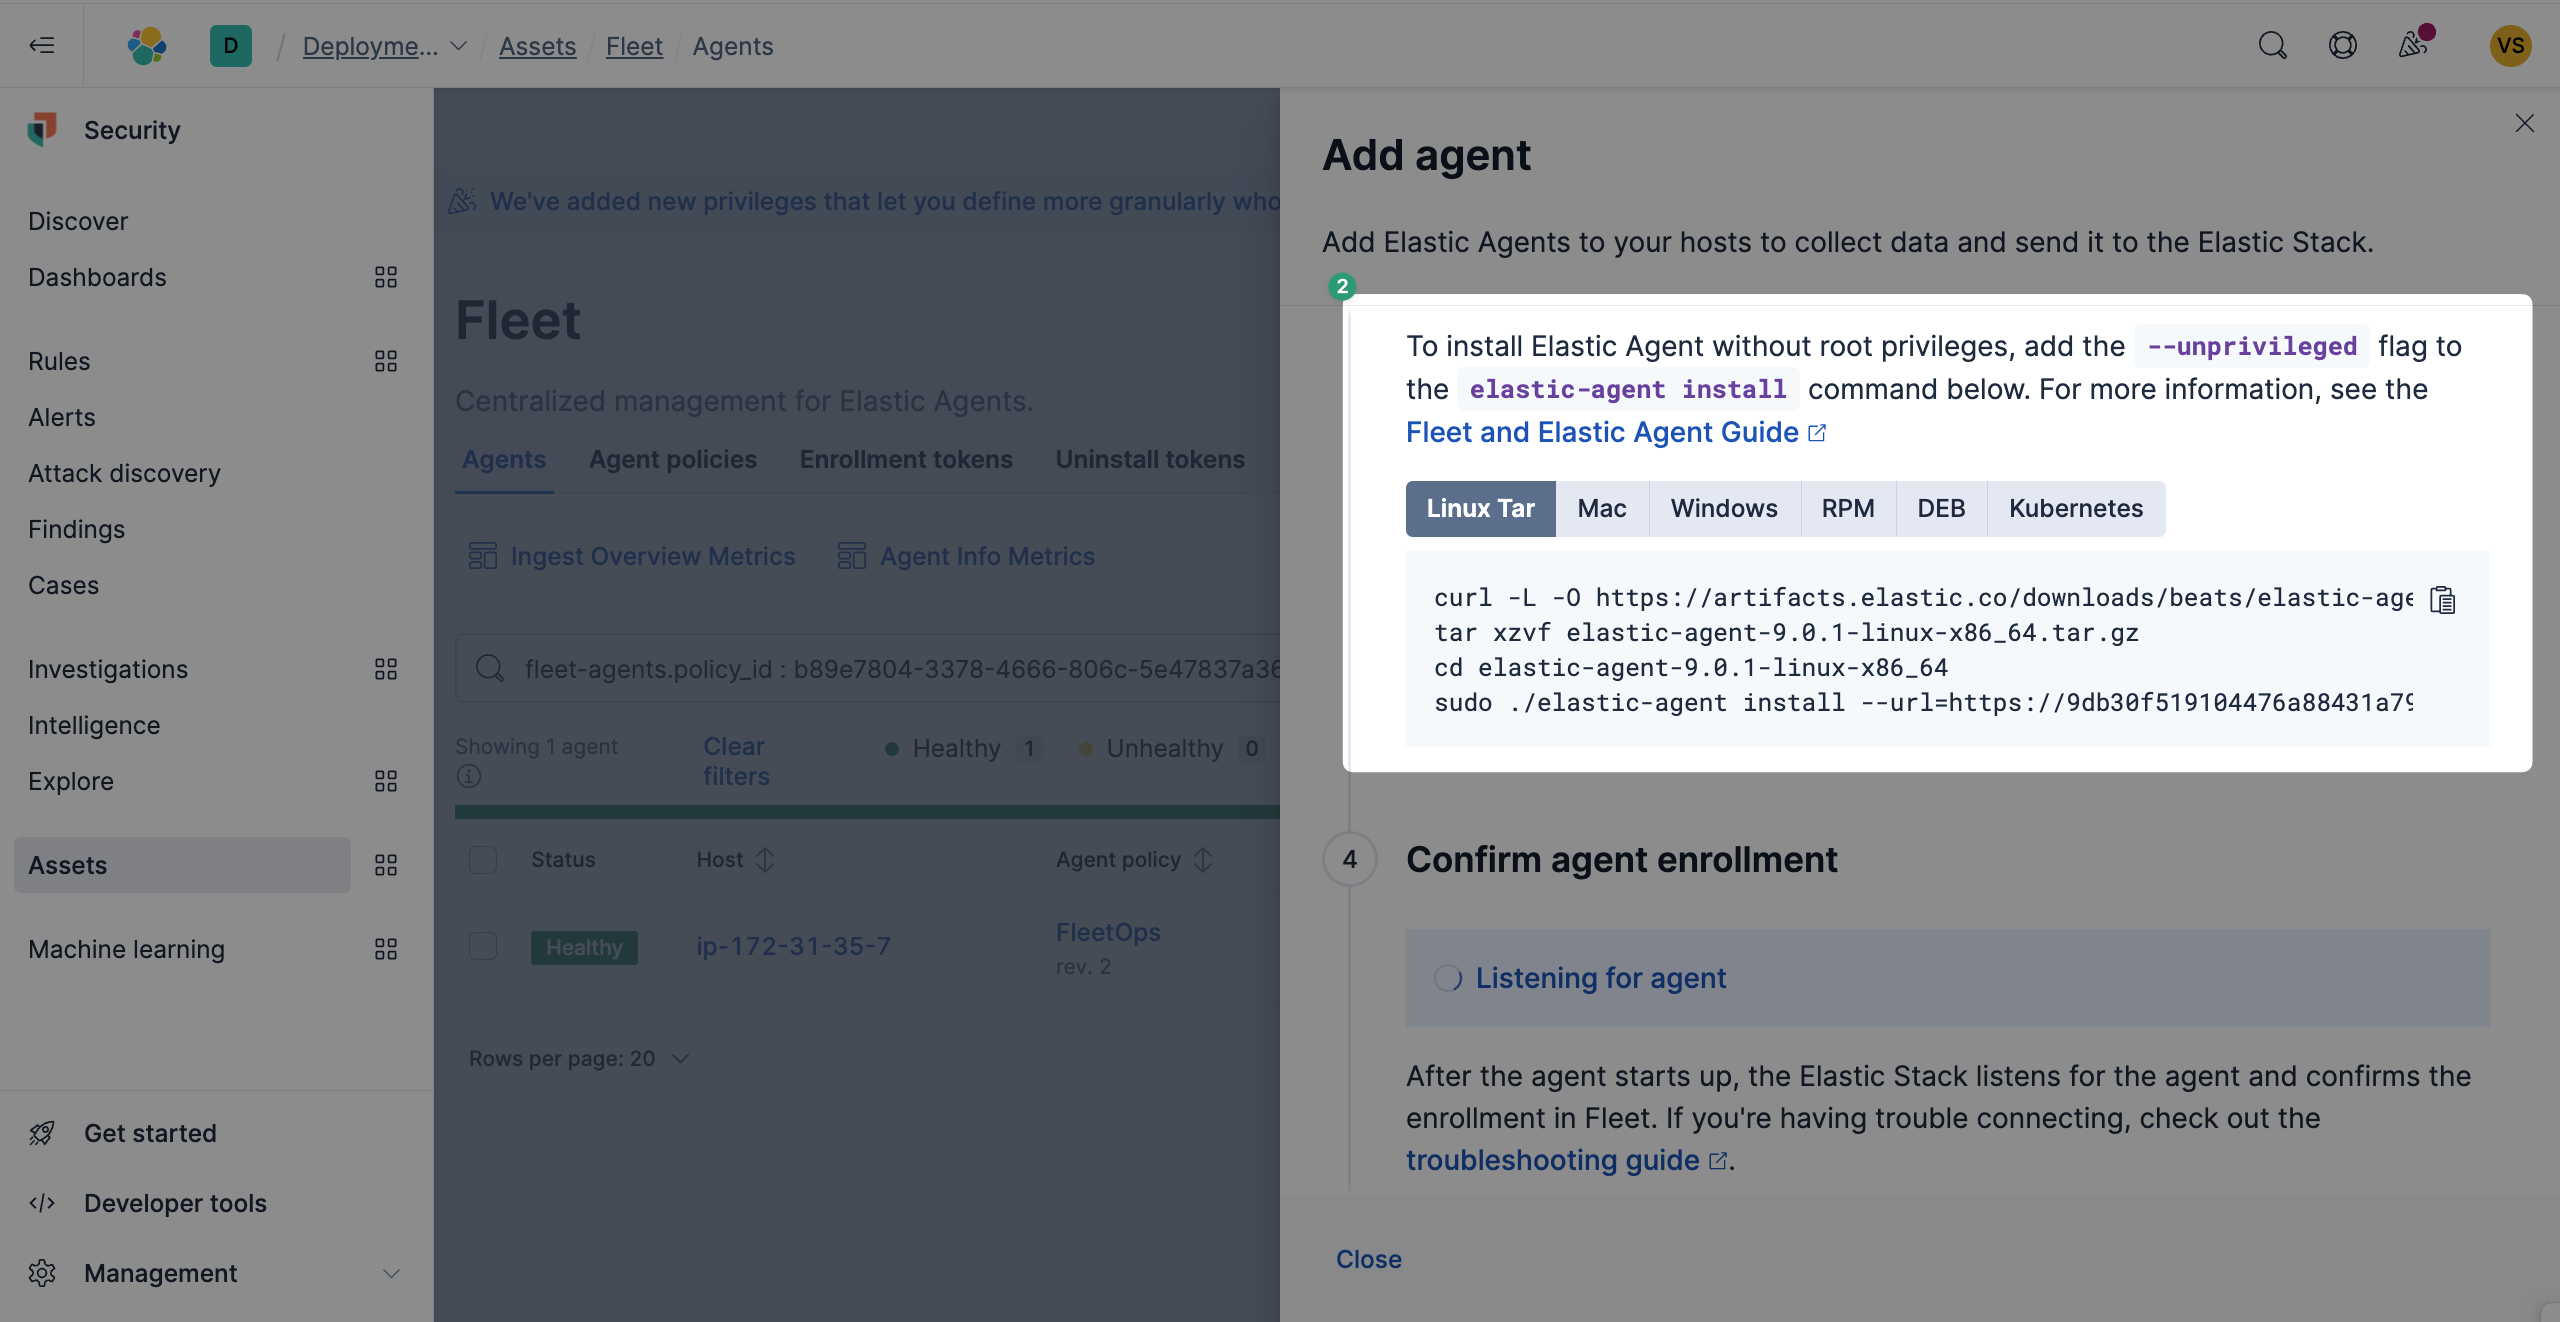Open Rows per page dropdown

(x=579, y=1058)
